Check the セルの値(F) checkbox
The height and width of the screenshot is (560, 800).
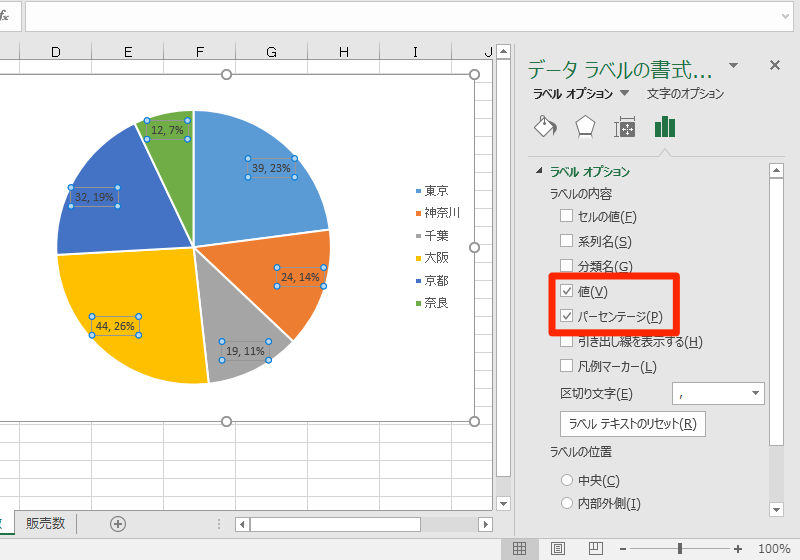pos(566,216)
